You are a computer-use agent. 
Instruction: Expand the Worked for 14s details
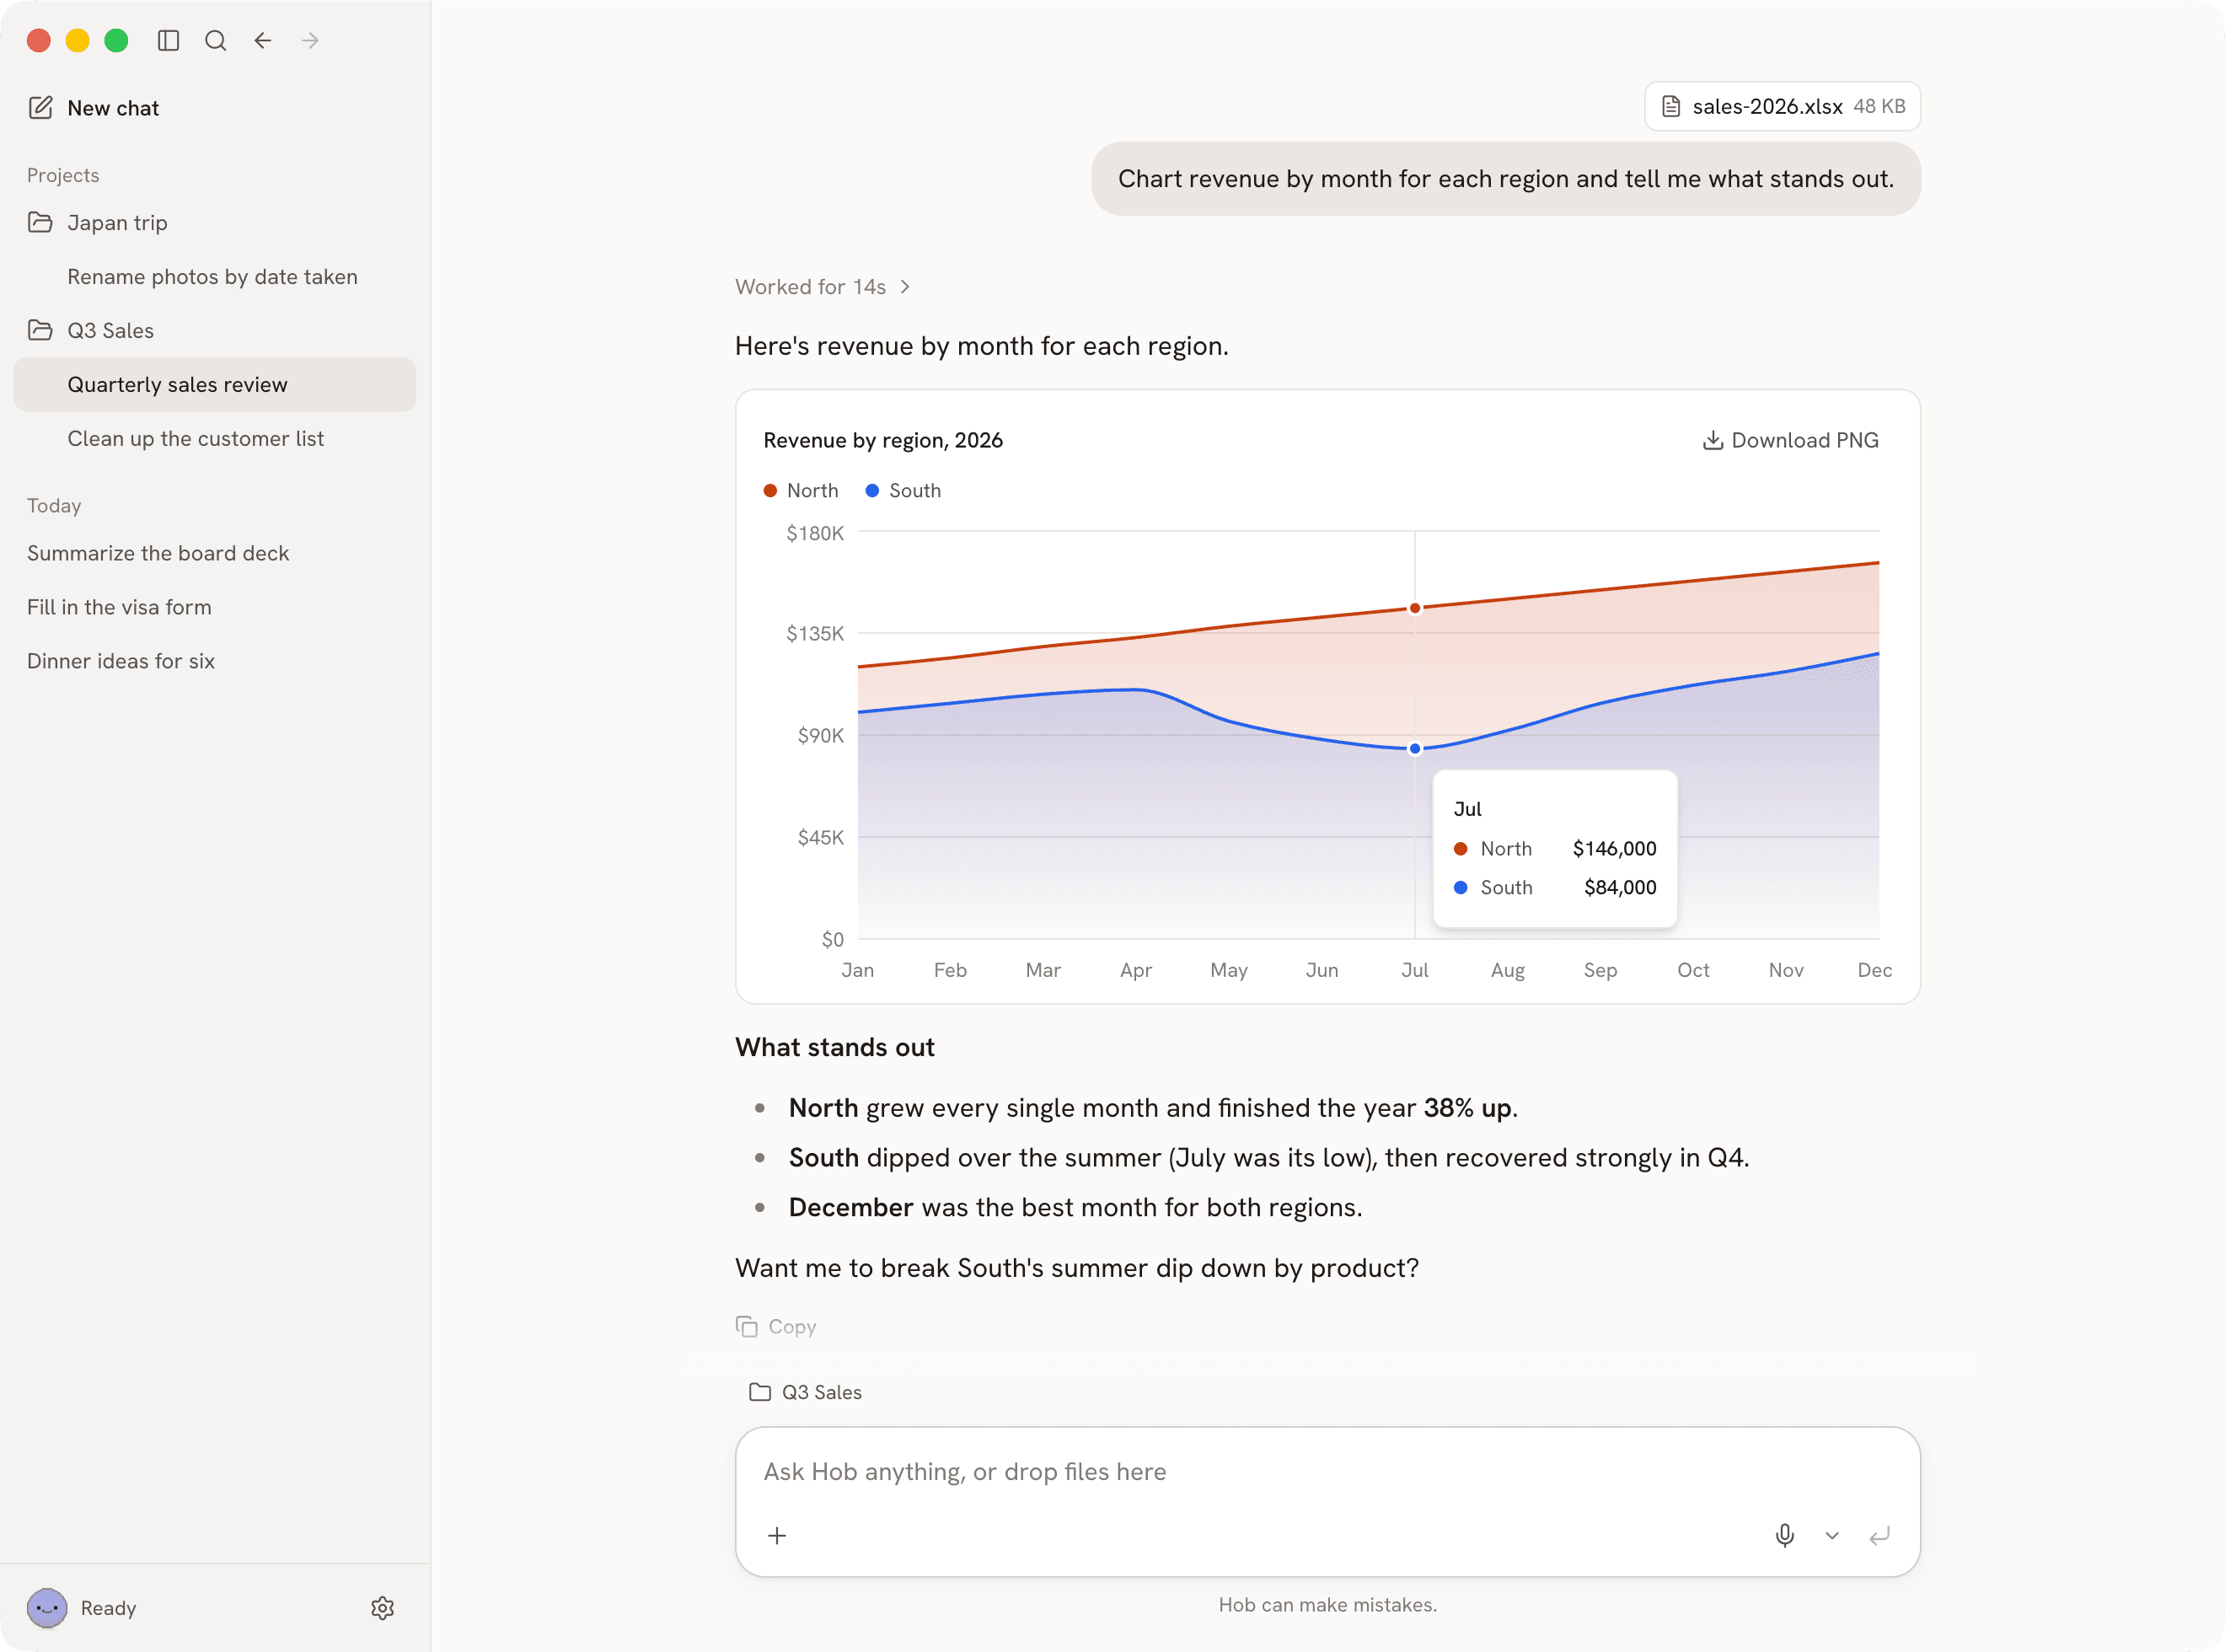click(x=822, y=287)
